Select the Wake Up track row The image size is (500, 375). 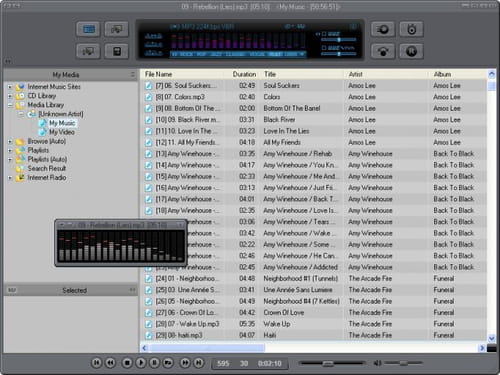[313, 324]
